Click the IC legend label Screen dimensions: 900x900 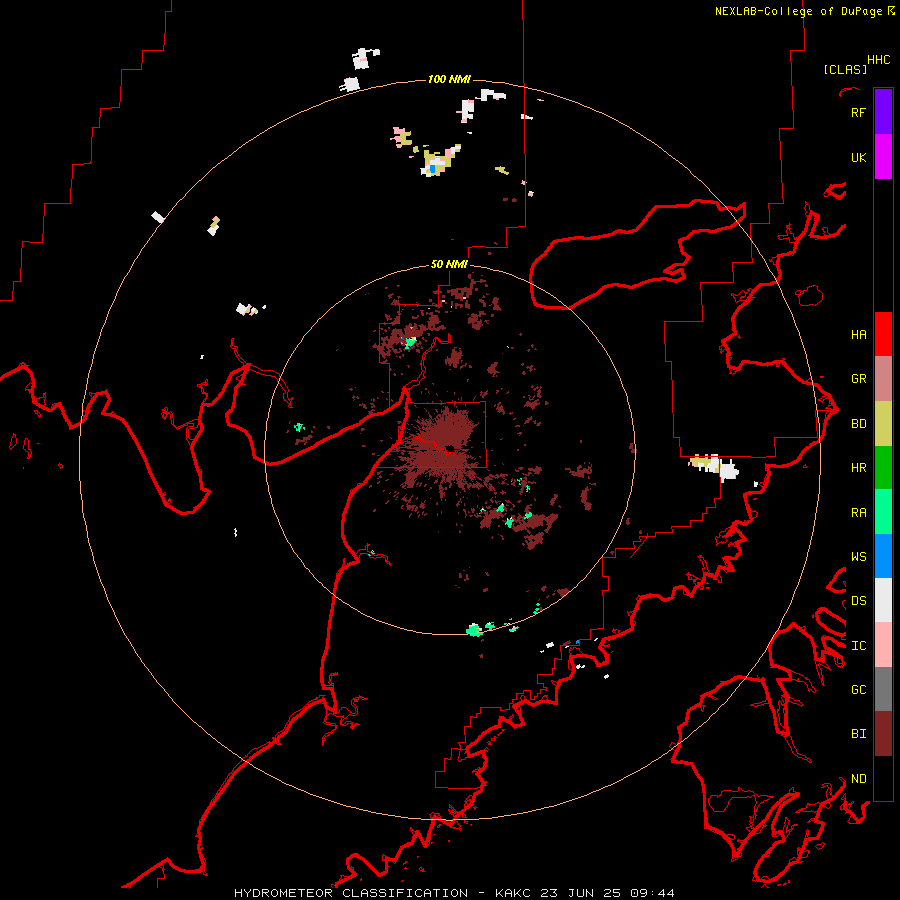click(858, 646)
